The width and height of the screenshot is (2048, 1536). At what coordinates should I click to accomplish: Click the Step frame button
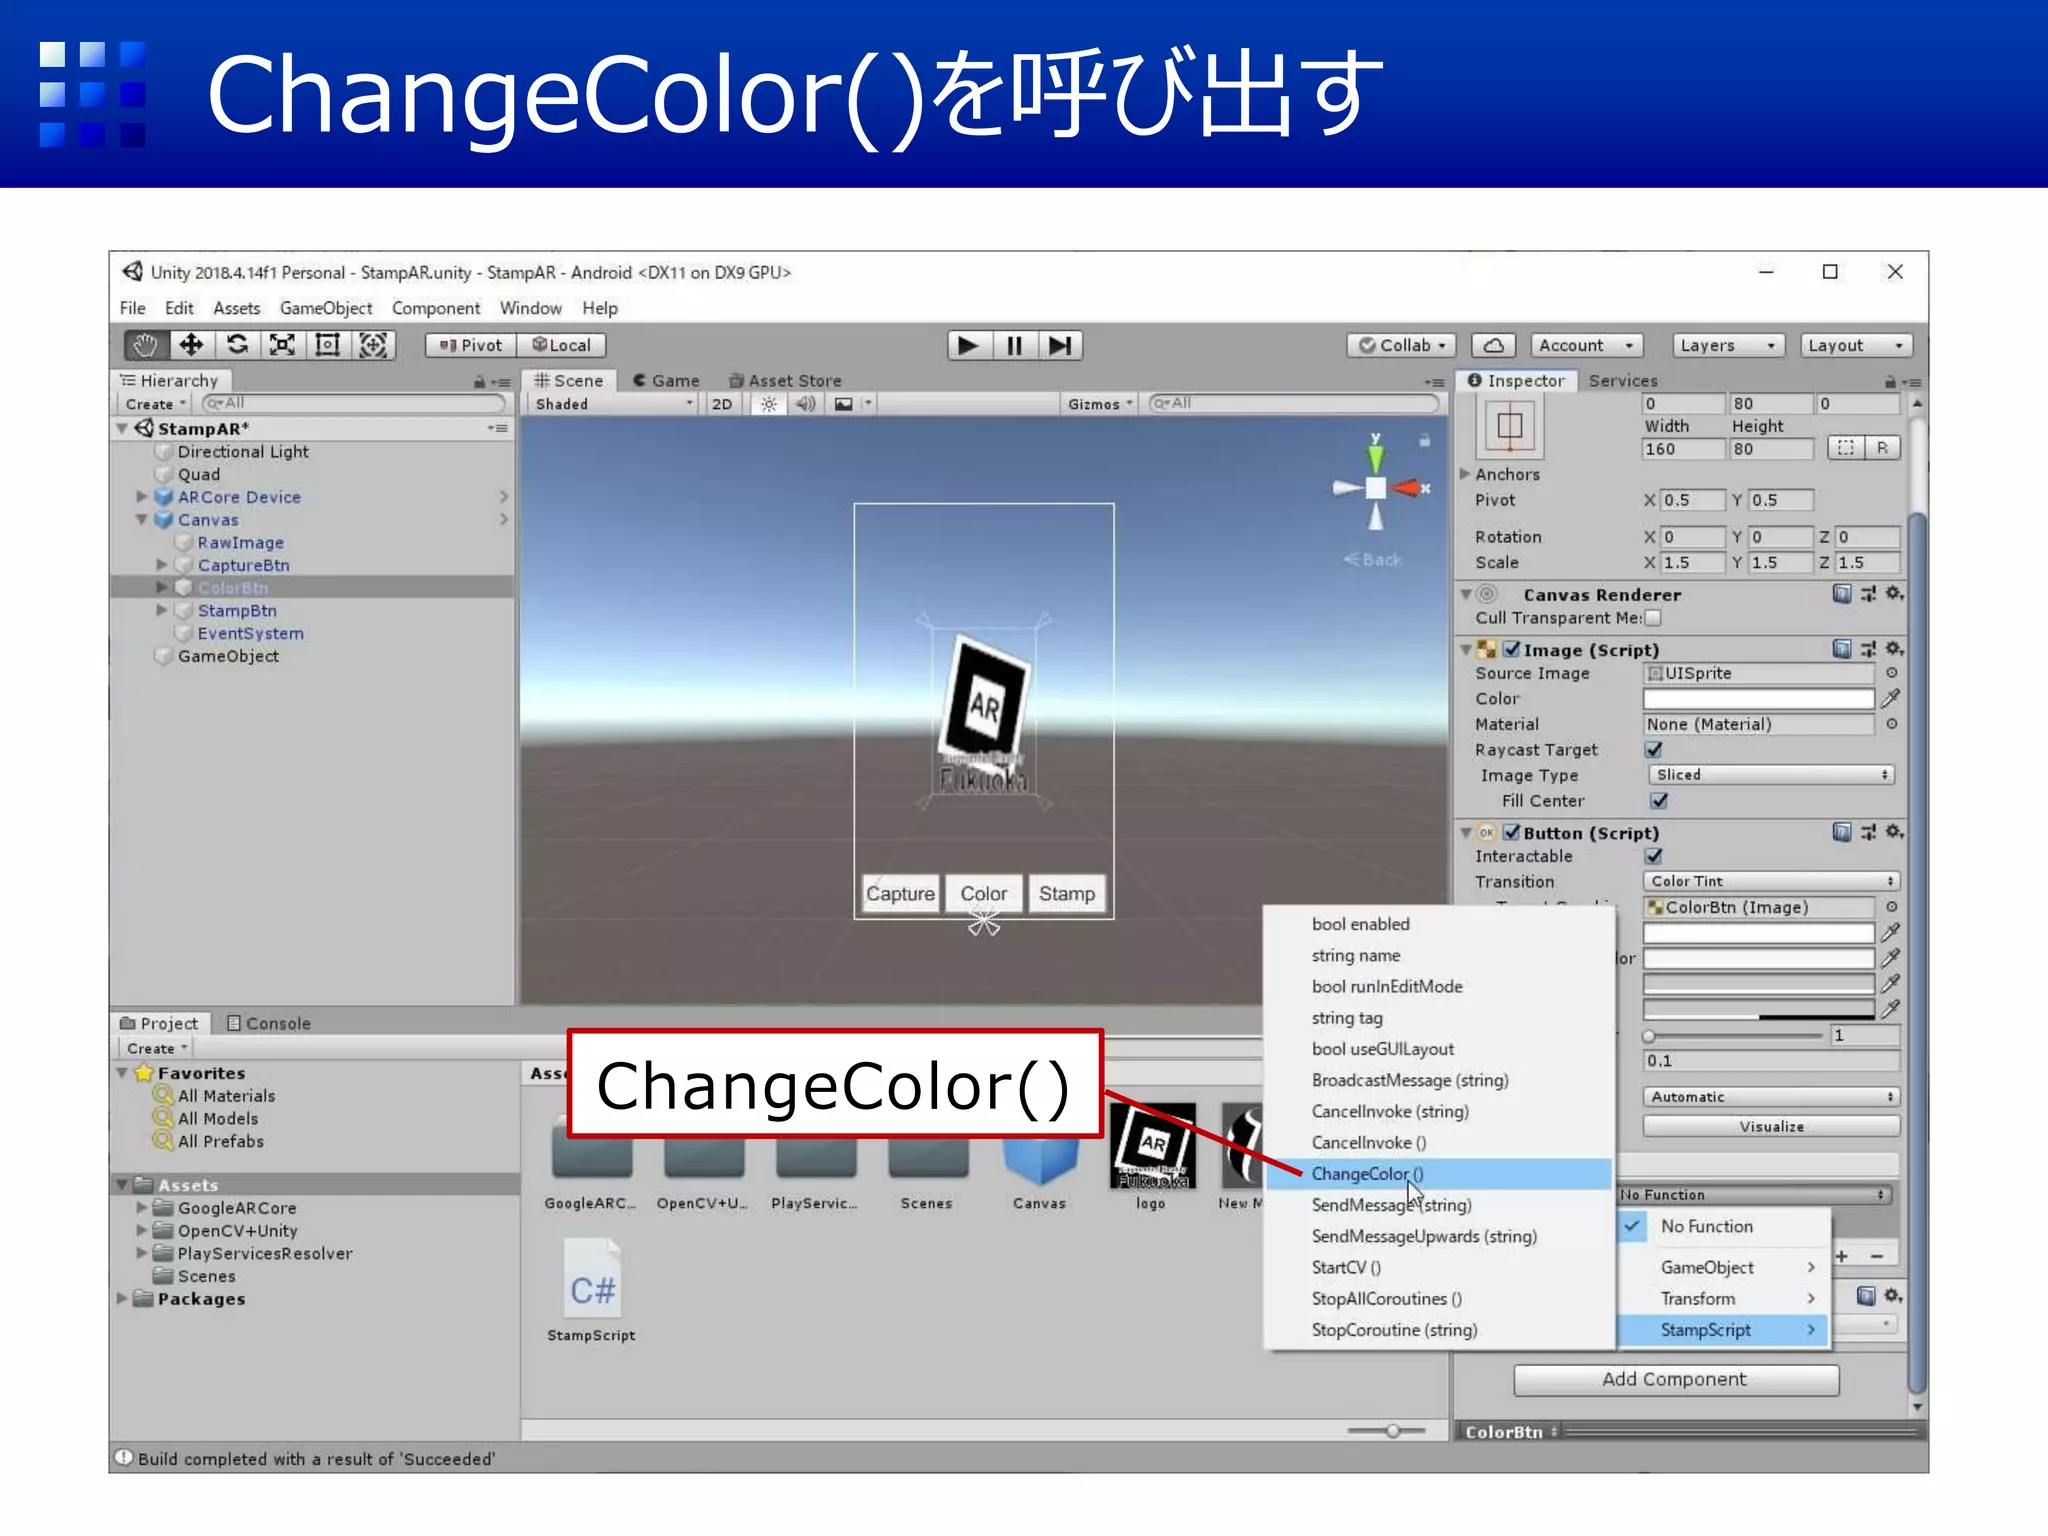pyautogui.click(x=1060, y=346)
